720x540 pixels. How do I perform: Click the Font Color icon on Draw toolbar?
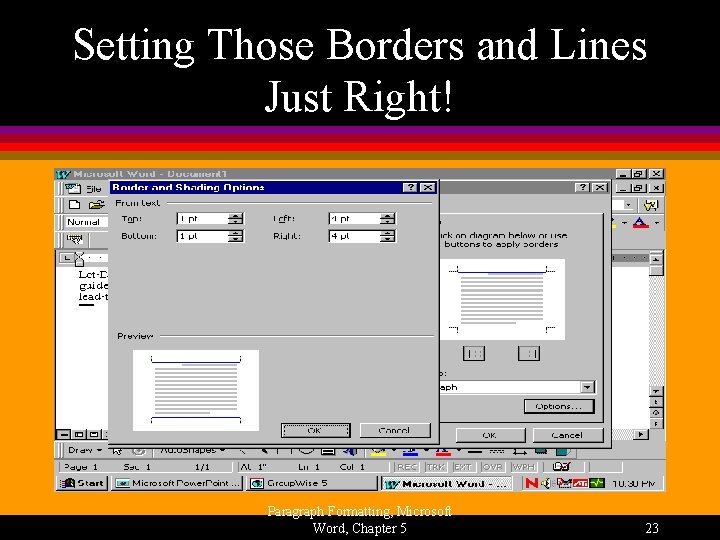click(x=443, y=452)
